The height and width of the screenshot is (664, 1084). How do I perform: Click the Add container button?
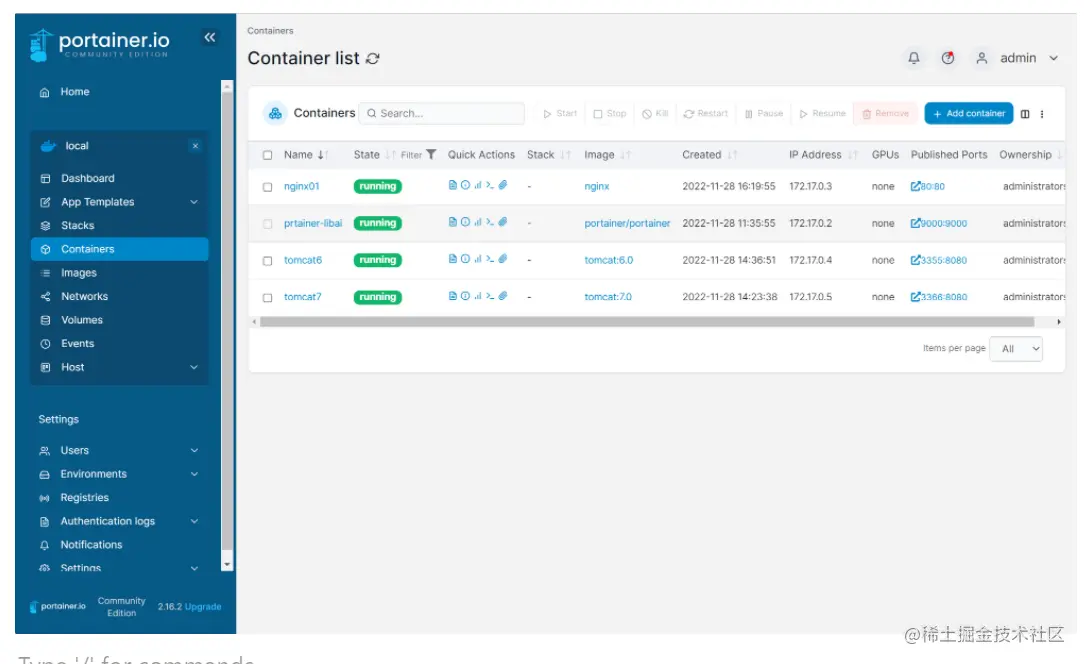(x=969, y=113)
